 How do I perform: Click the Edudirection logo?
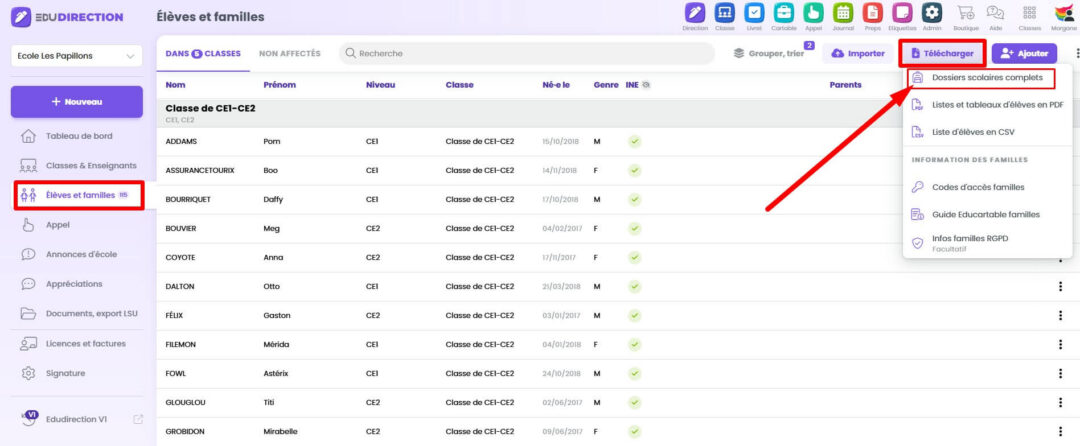[x=67, y=17]
